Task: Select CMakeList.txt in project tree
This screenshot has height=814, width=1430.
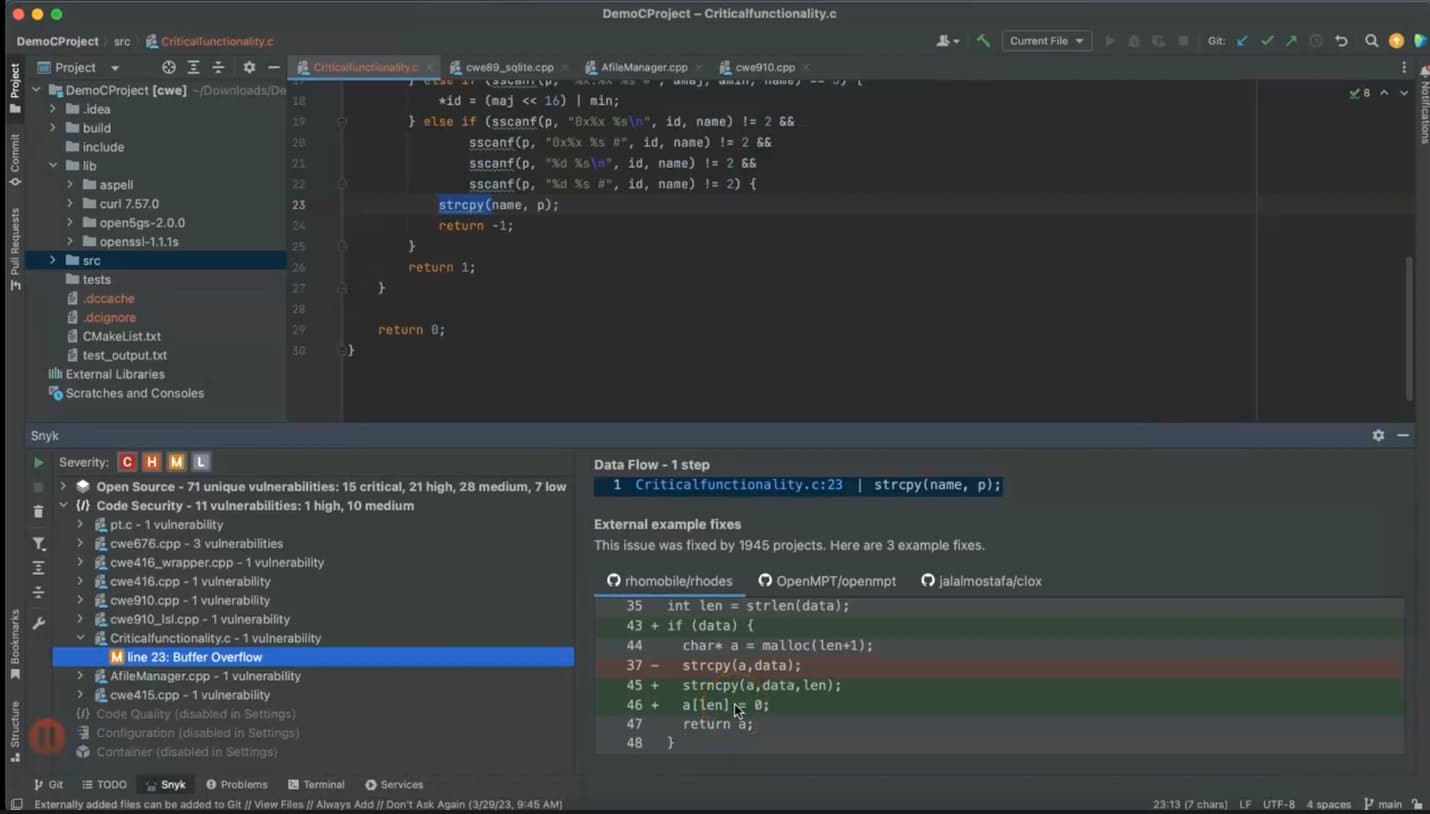Action: click(121, 337)
